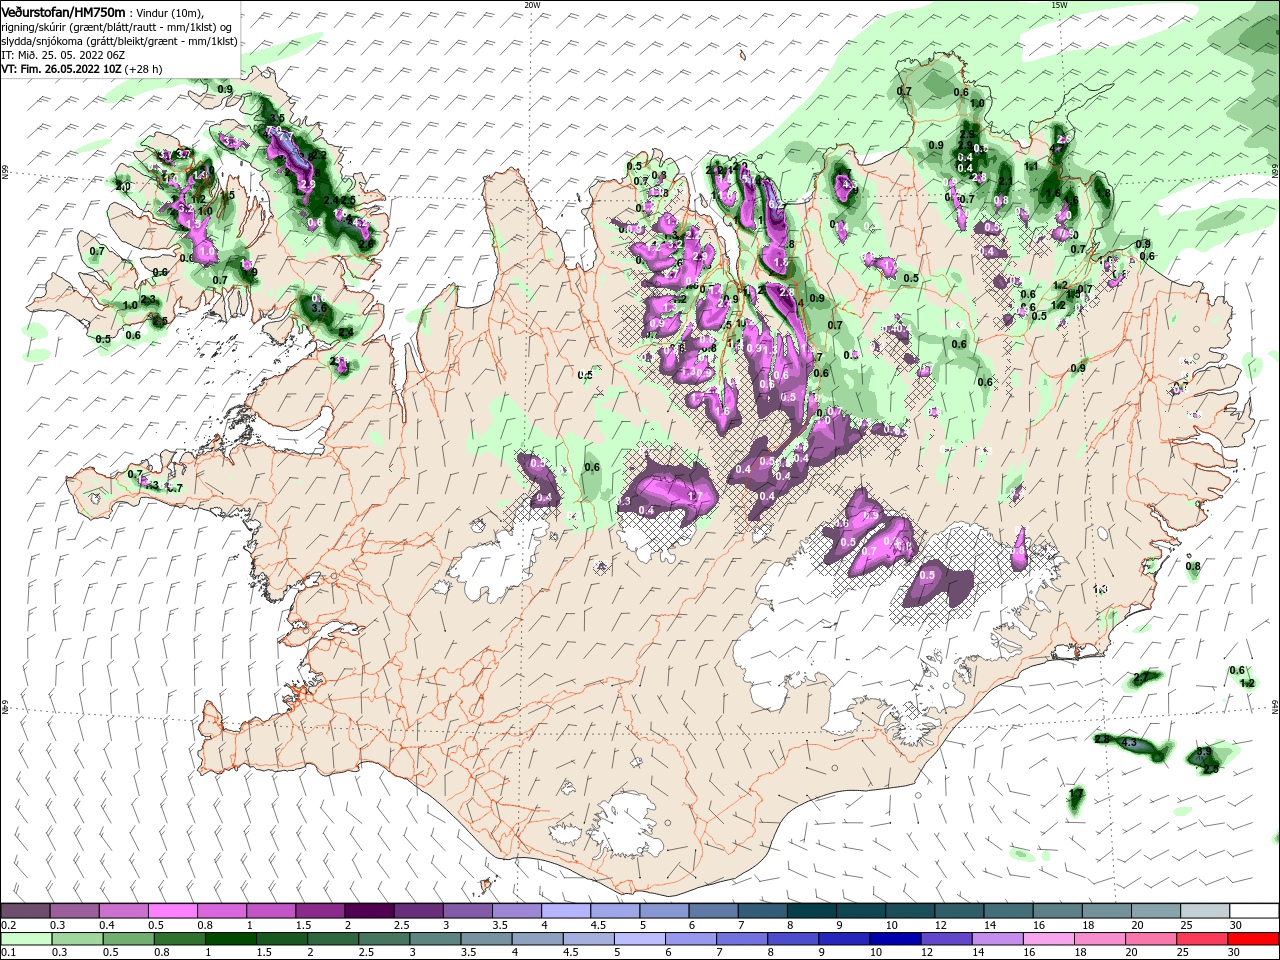Screen dimensions: 1280x960
Task: Pick the lower-row medium green swatch starting at 0.8
Action: pos(178,939)
